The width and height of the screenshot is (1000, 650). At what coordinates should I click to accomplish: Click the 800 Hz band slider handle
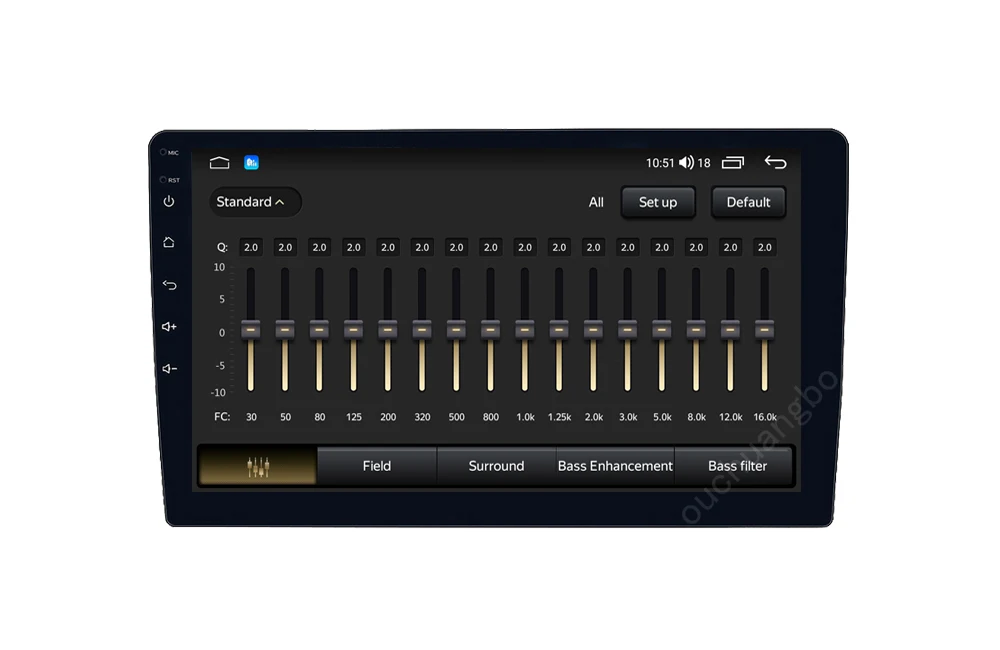[490, 330]
